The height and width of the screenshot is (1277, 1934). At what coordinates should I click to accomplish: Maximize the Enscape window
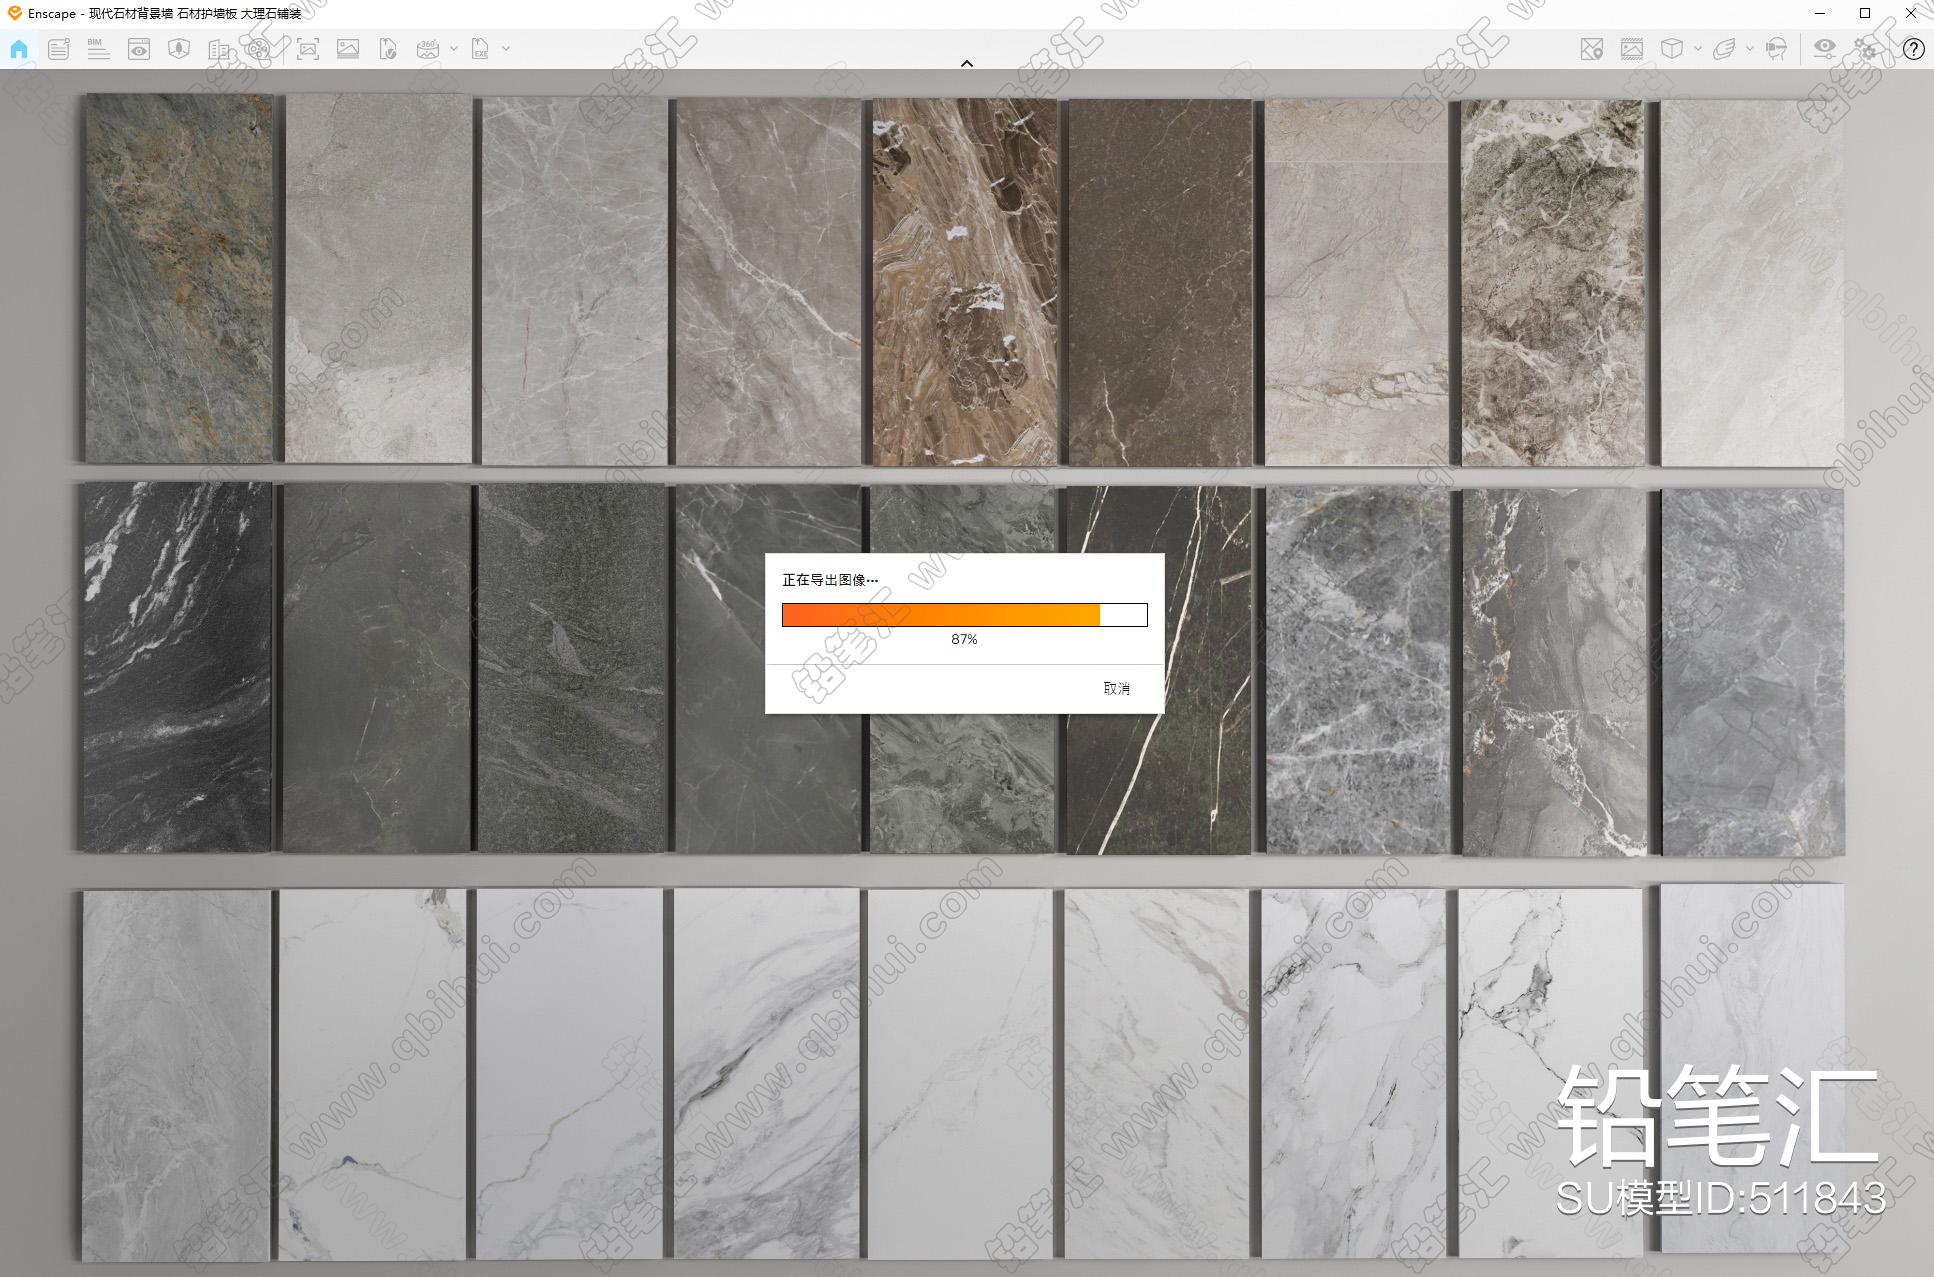(x=1865, y=13)
